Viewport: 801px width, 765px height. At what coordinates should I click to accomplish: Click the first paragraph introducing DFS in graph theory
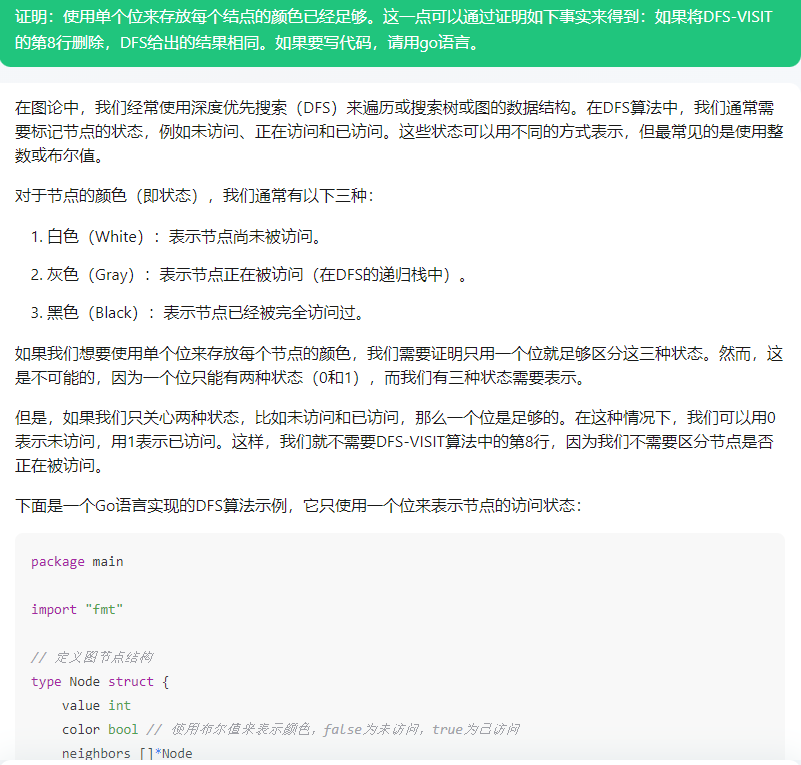[400, 131]
